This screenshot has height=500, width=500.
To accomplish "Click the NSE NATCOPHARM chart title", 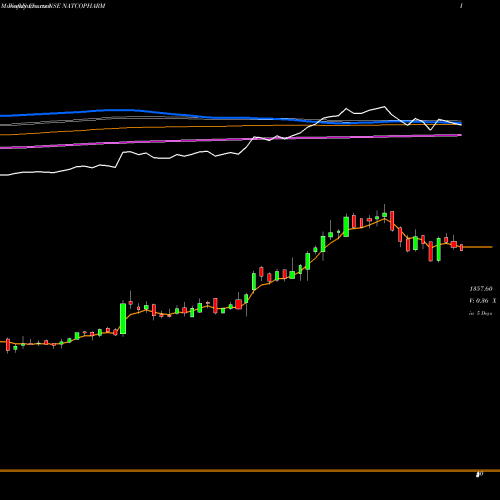I will [77, 6].
